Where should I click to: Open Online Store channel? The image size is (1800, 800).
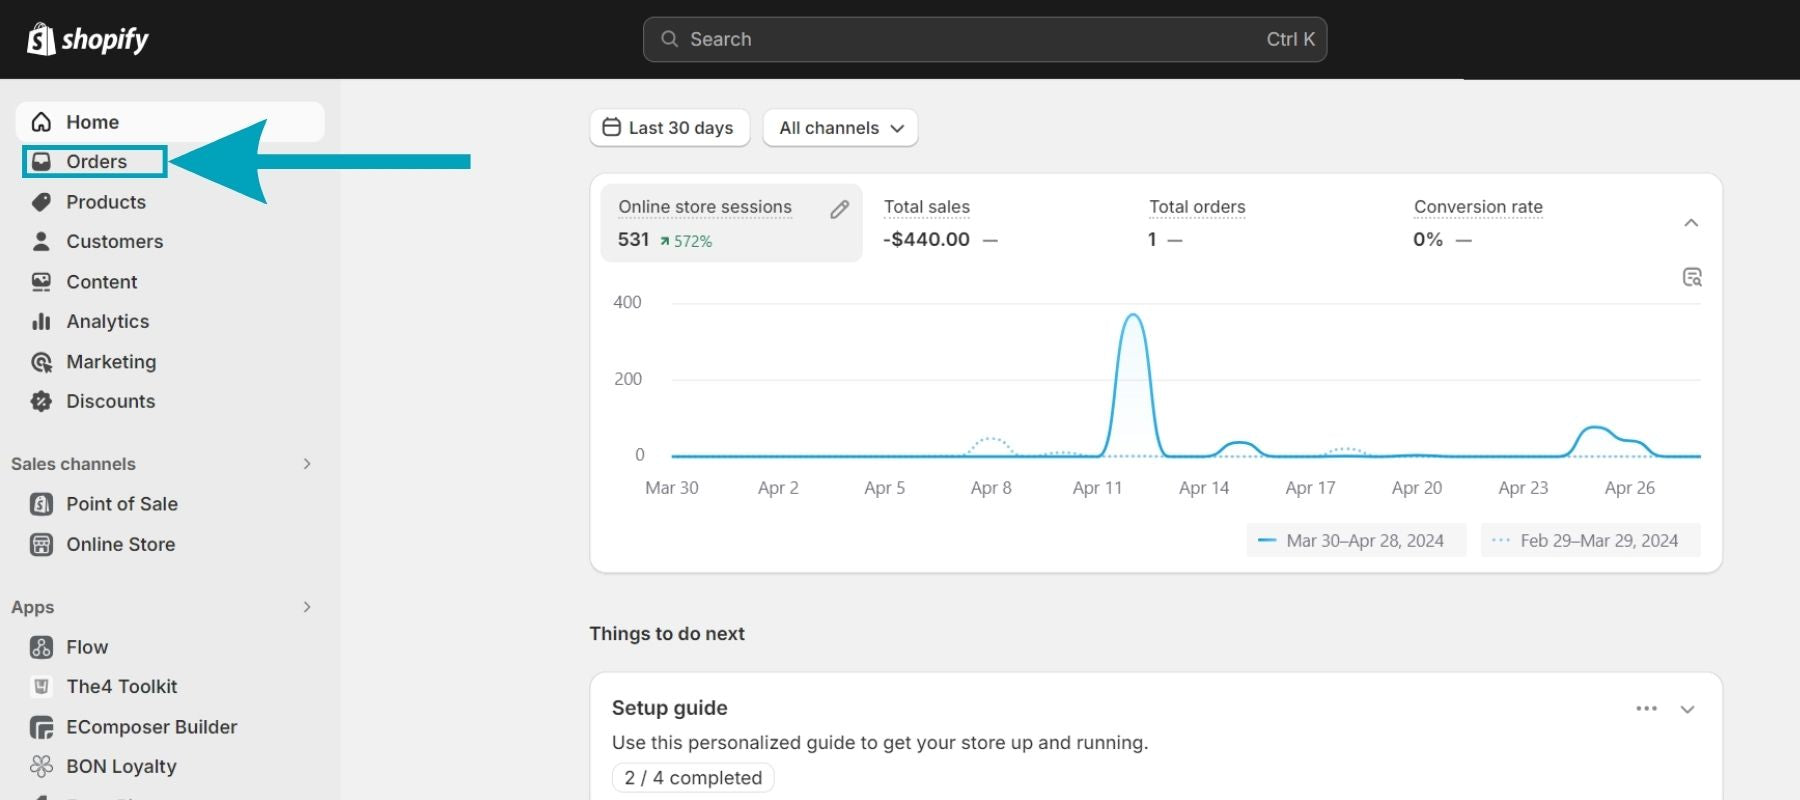pyautogui.click(x=120, y=544)
